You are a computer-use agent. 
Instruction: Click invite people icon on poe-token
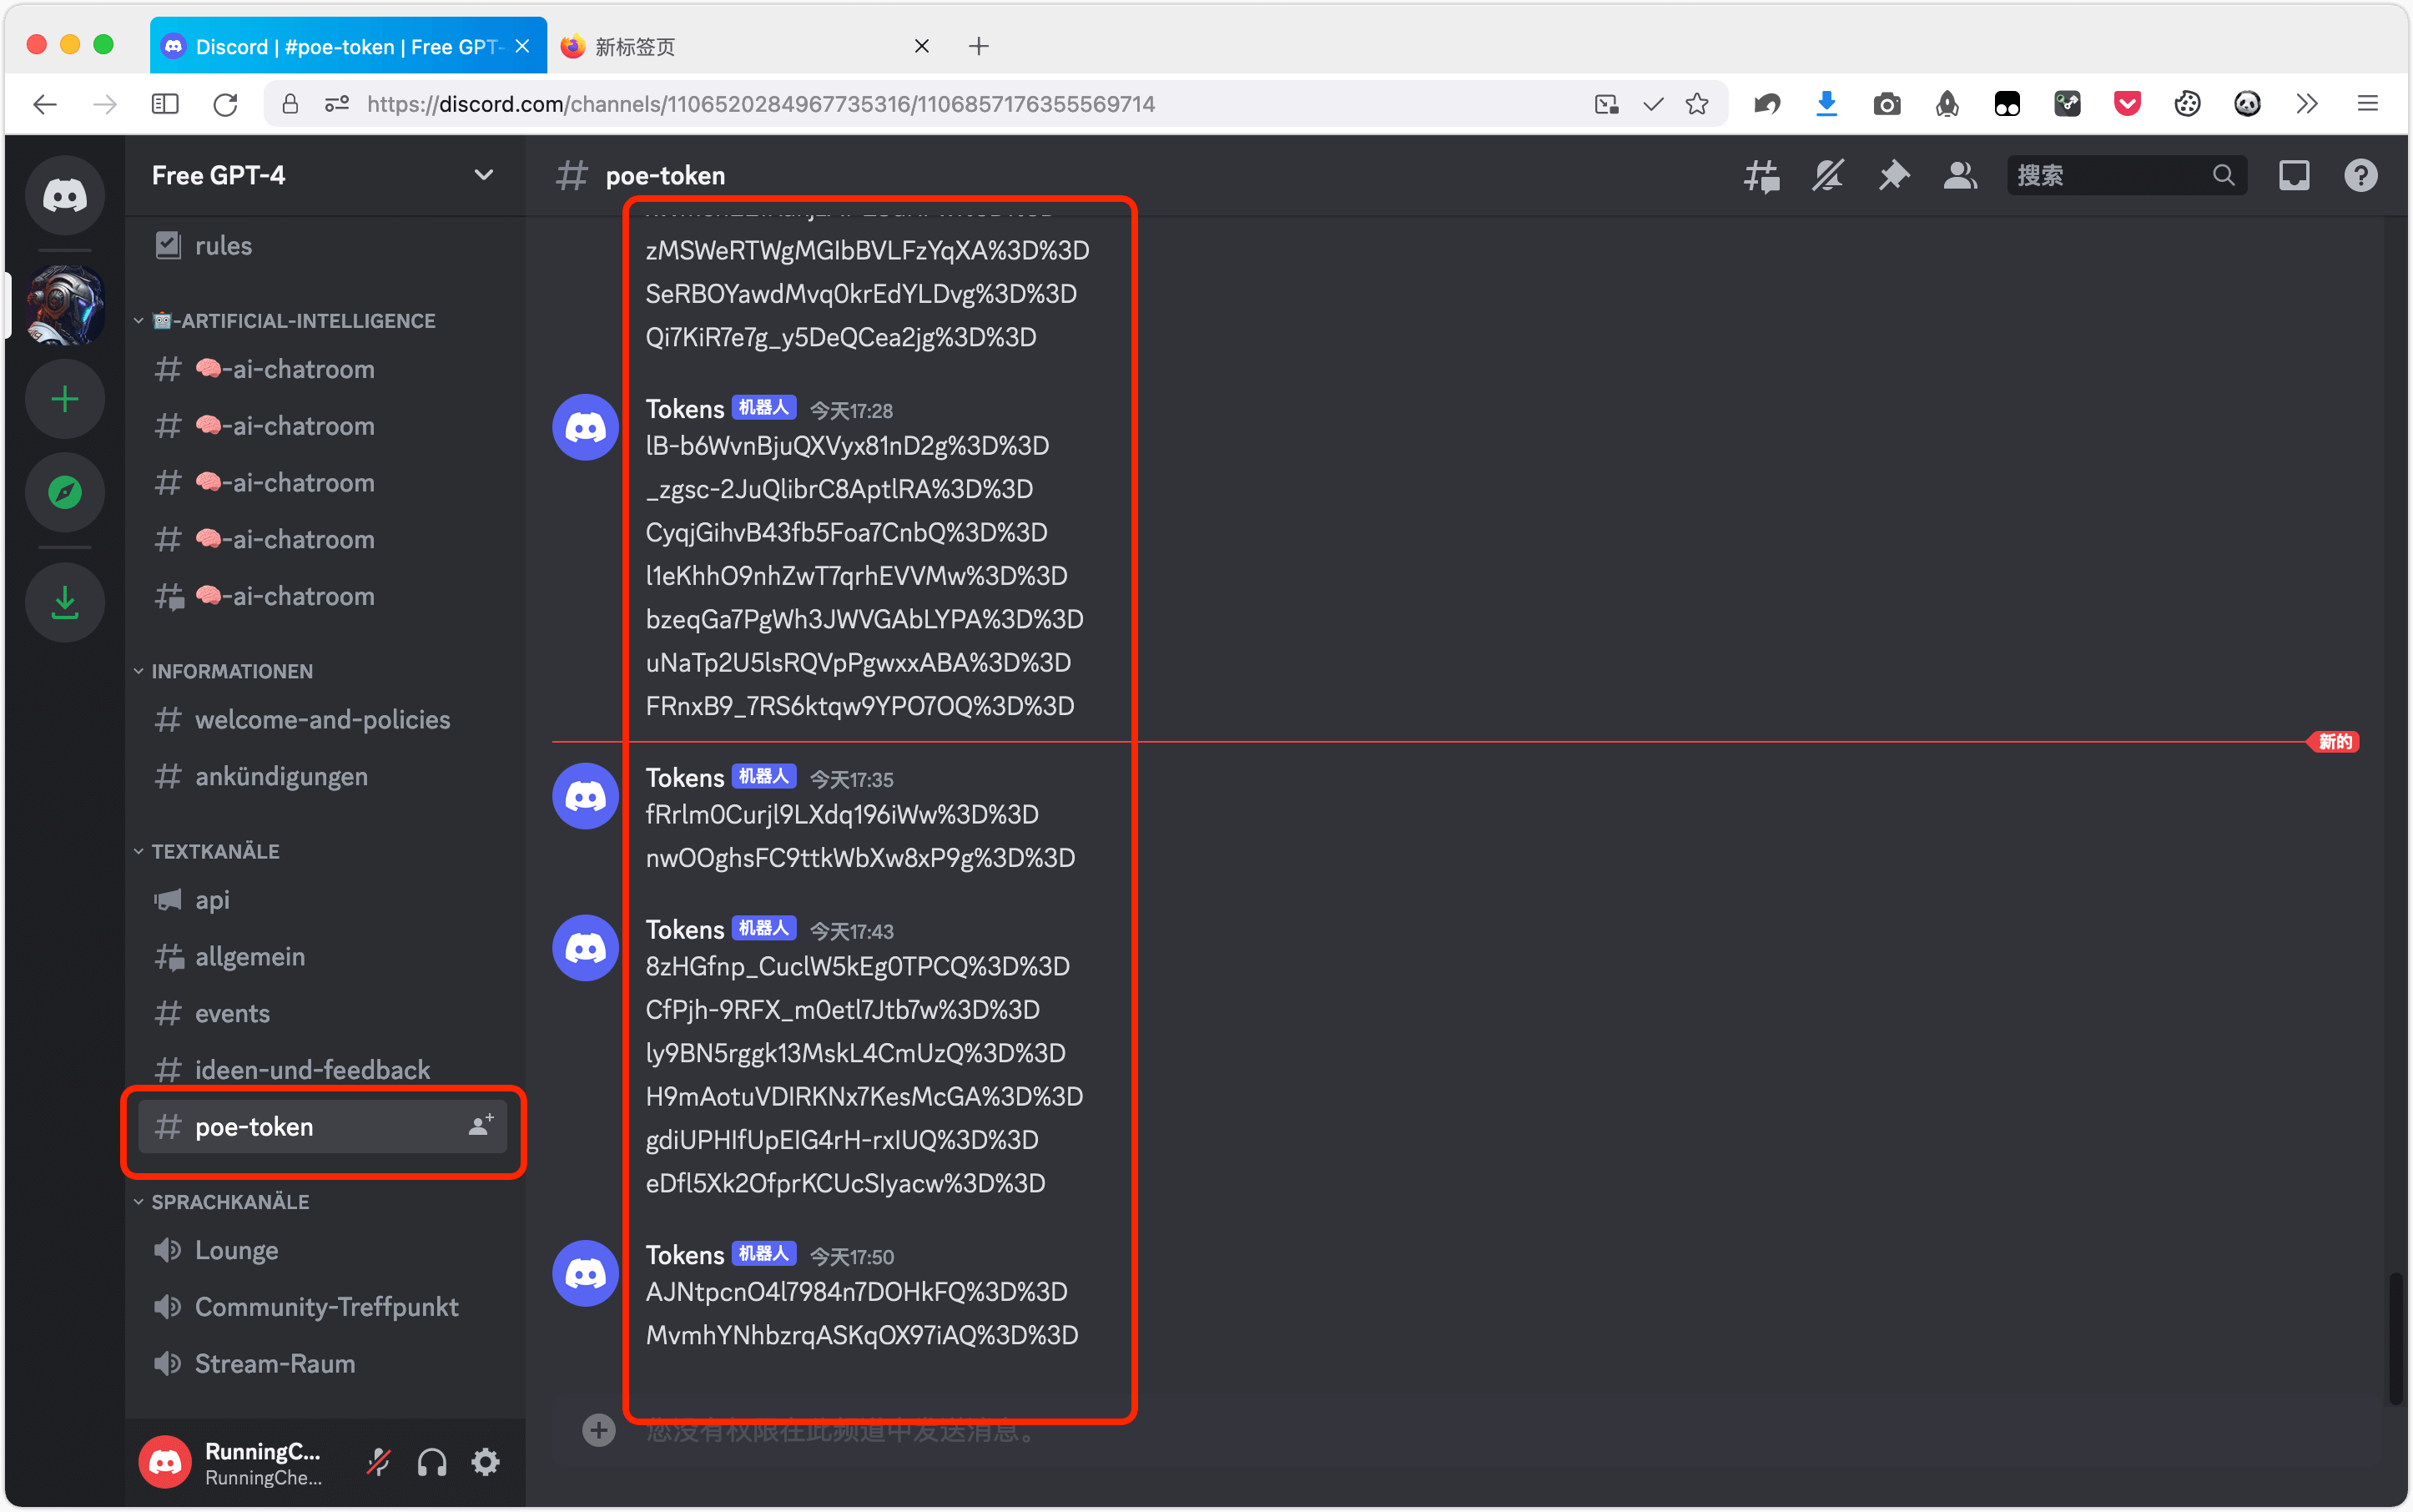click(x=481, y=1126)
